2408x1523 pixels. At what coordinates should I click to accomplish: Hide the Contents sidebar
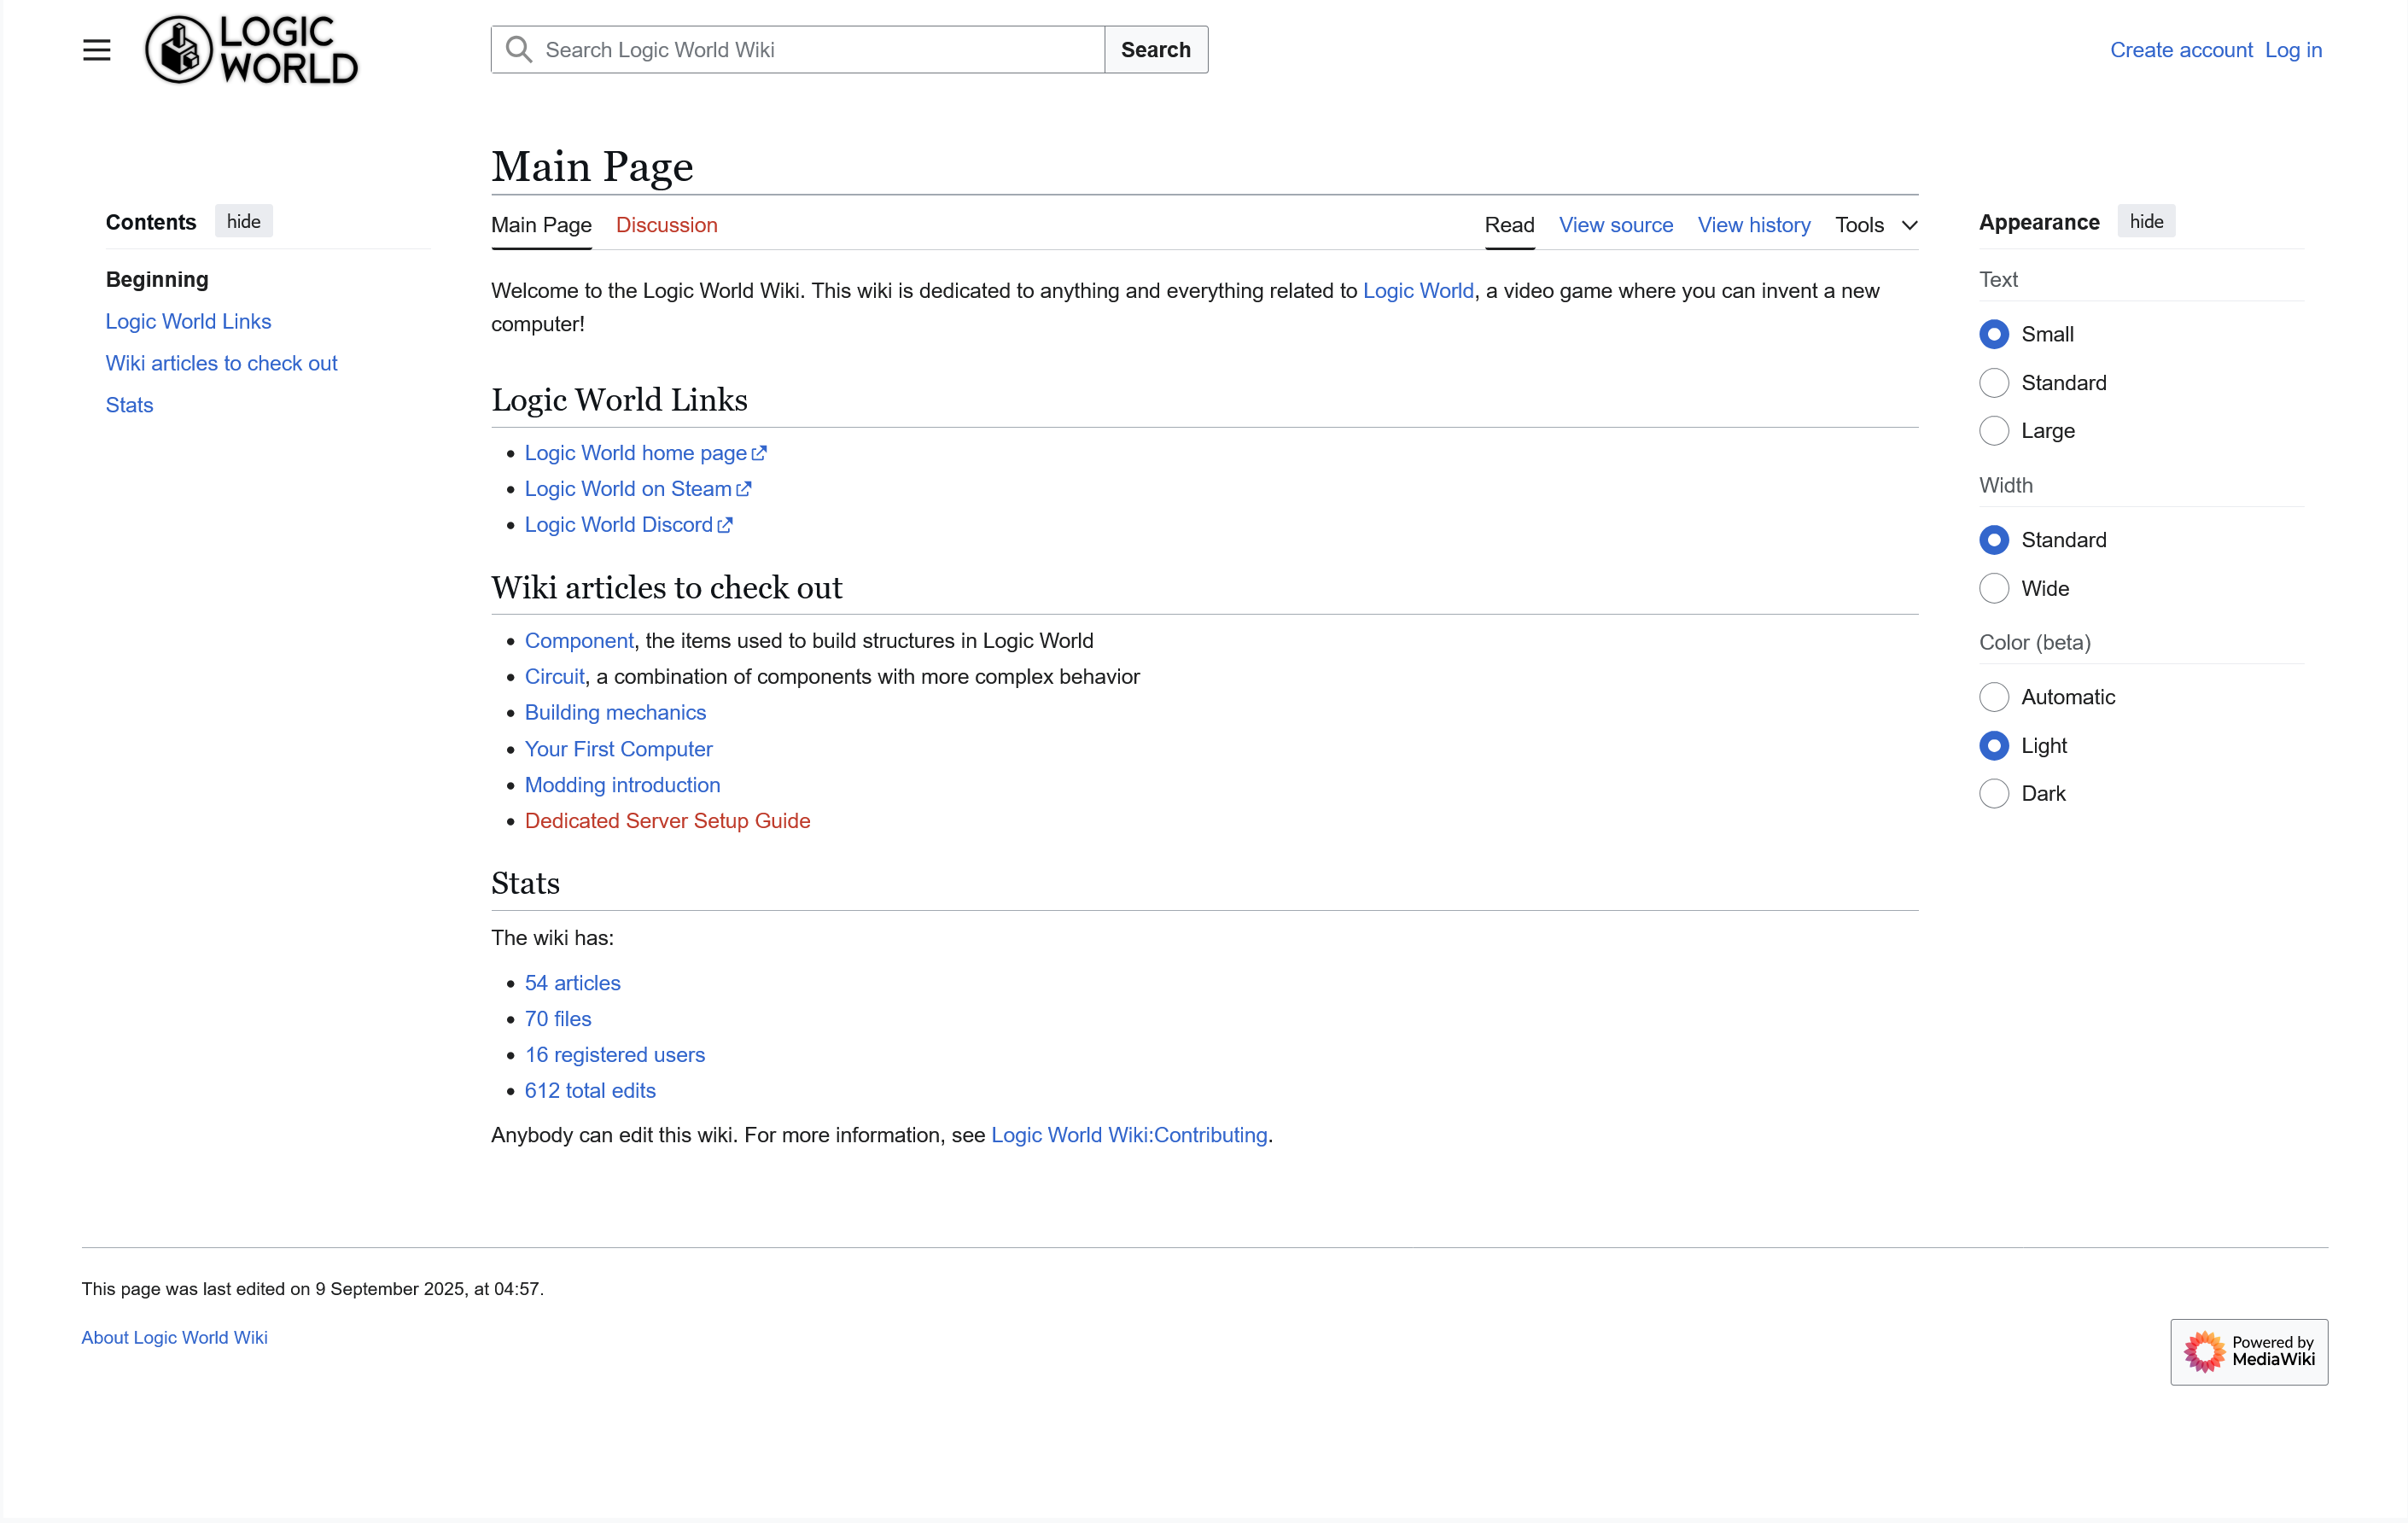(243, 221)
